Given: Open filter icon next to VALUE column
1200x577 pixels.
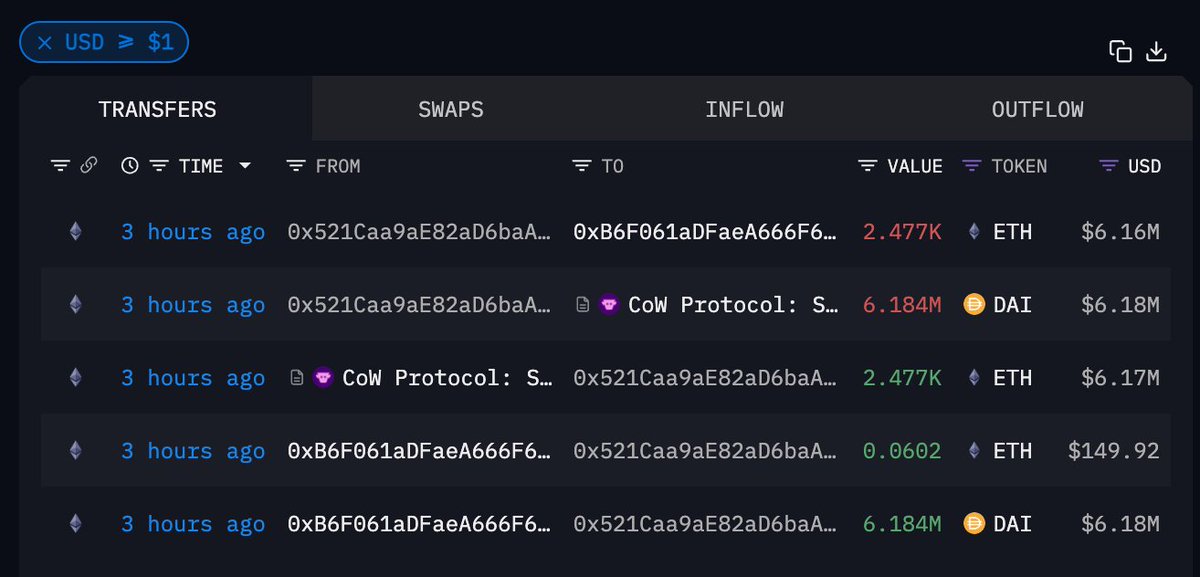Looking at the screenshot, I should click(x=868, y=166).
